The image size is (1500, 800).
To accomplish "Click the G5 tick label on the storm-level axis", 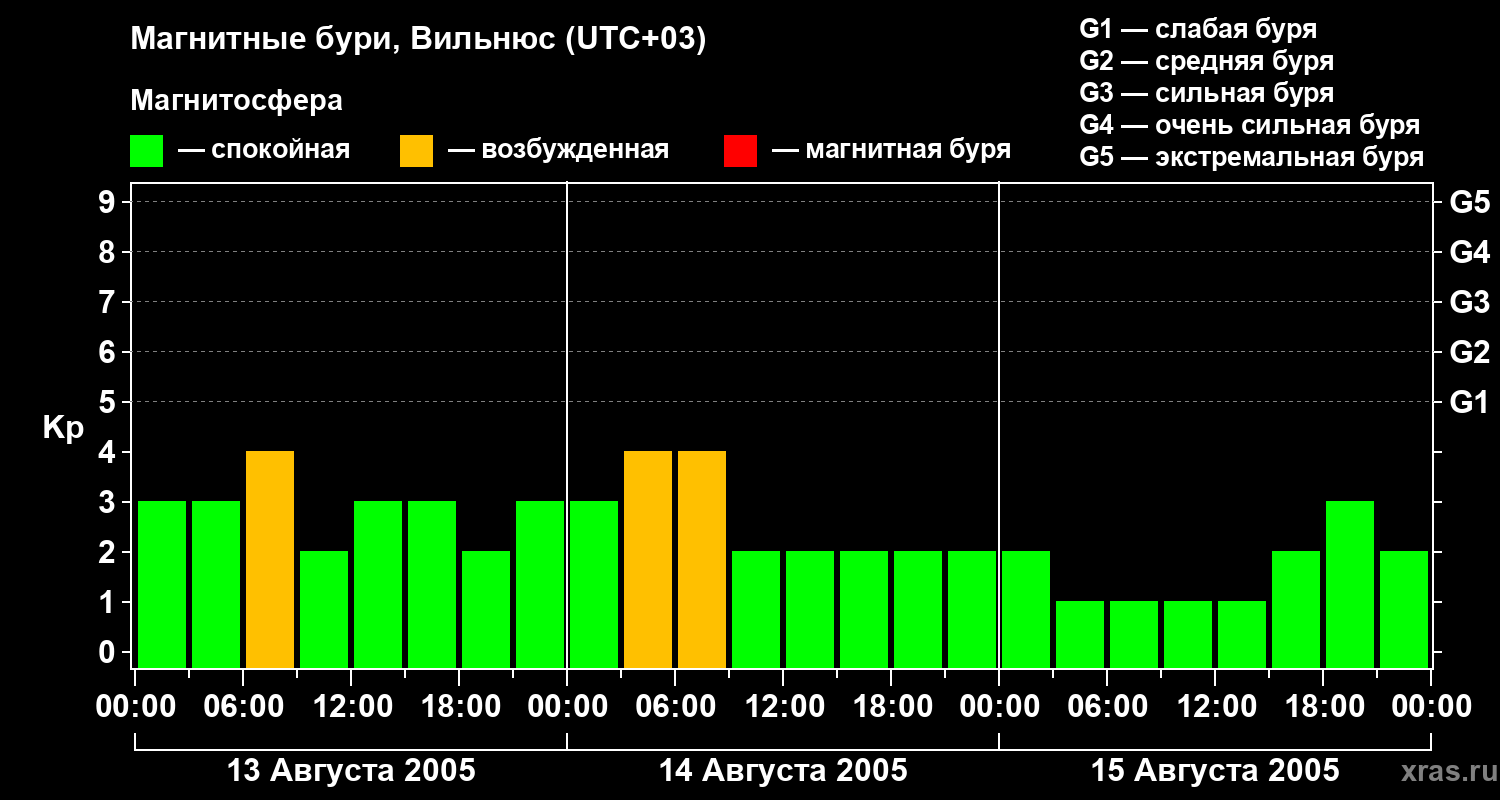I will tap(1469, 202).
